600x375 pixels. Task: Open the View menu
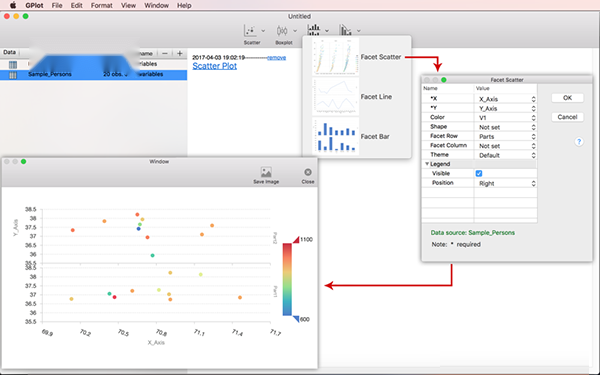click(x=128, y=5)
